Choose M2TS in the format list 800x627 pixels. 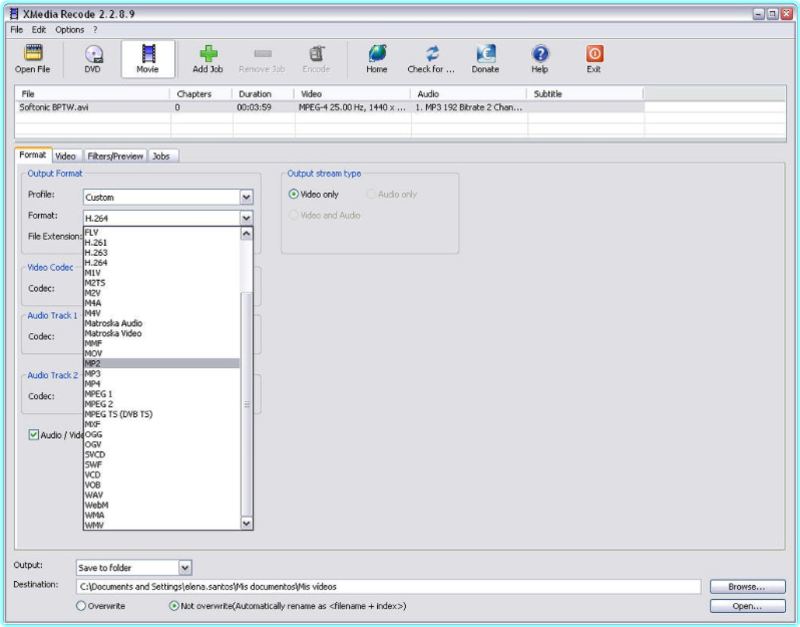pos(161,283)
